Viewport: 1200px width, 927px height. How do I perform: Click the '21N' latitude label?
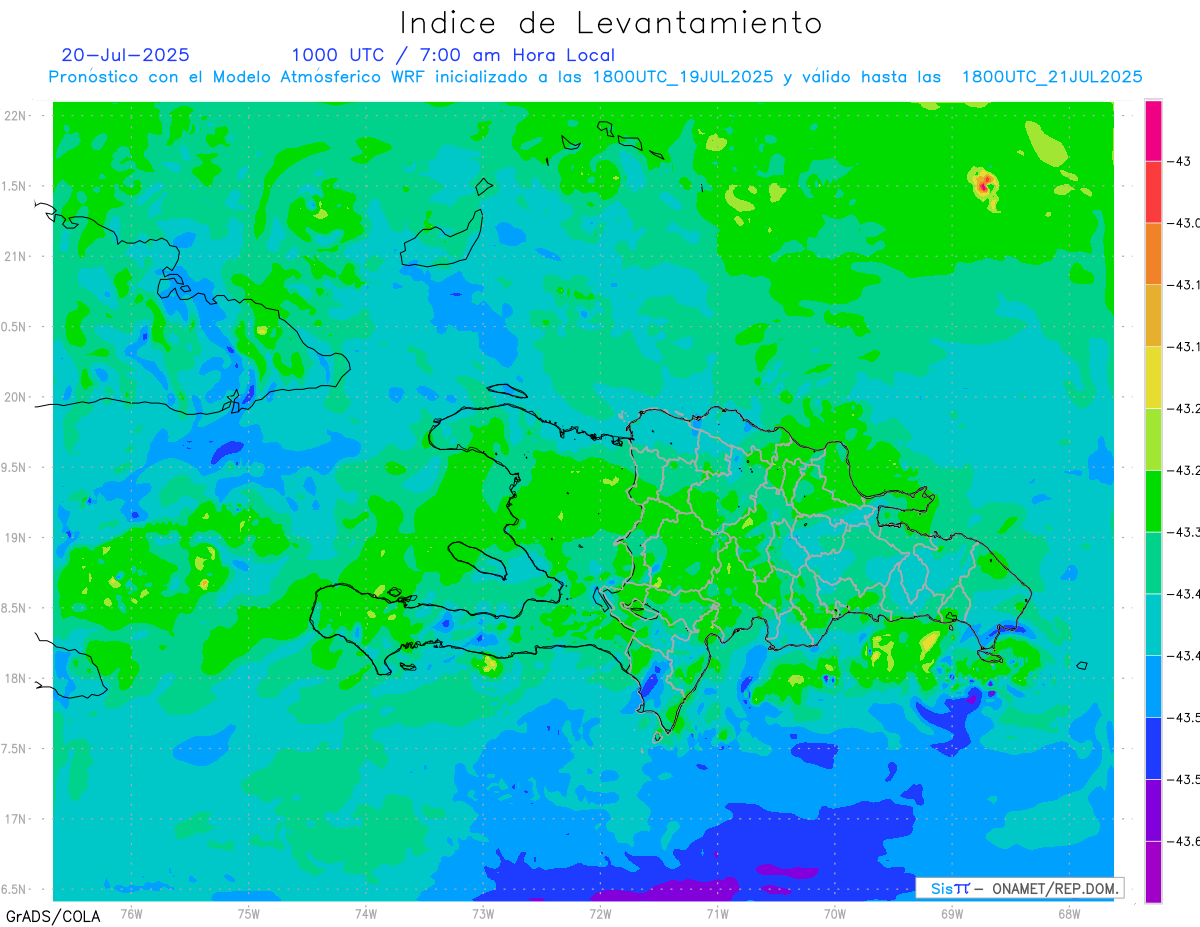[x=16, y=256]
